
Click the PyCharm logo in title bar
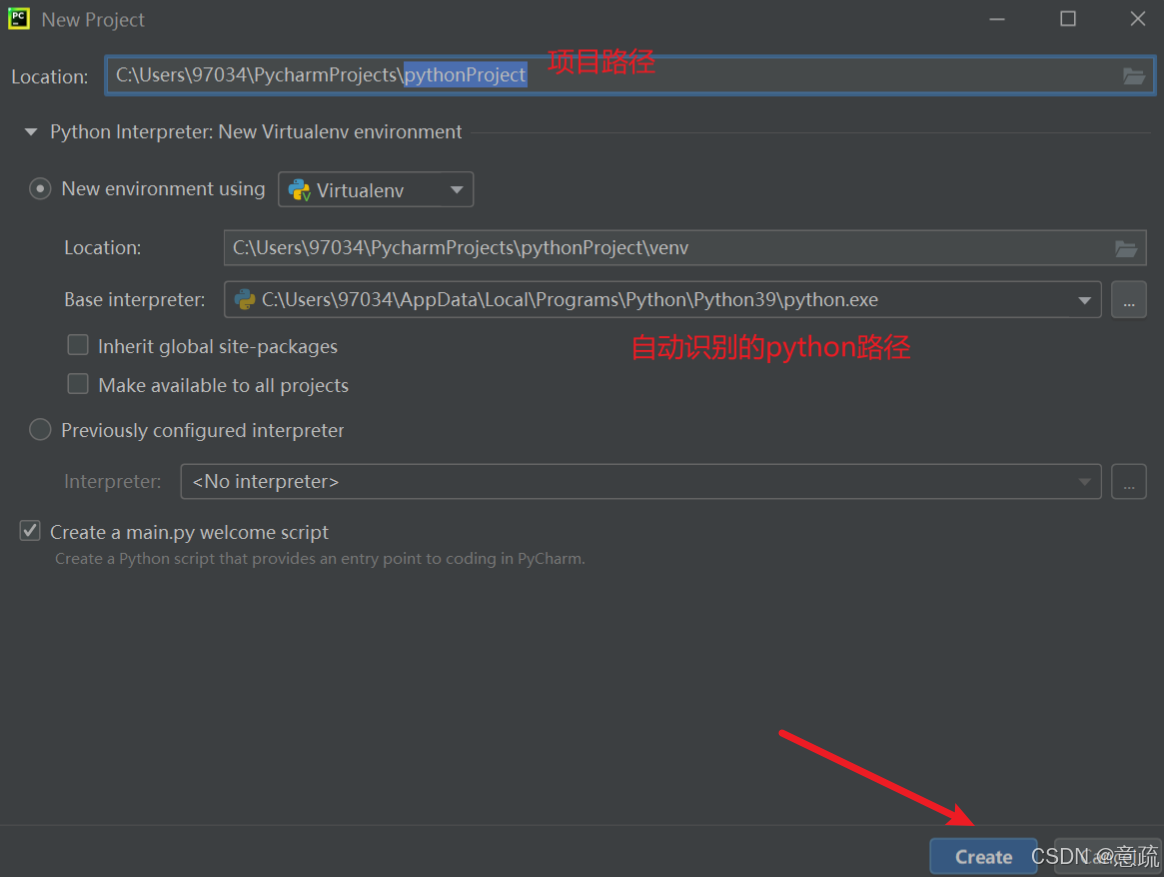point(19,19)
